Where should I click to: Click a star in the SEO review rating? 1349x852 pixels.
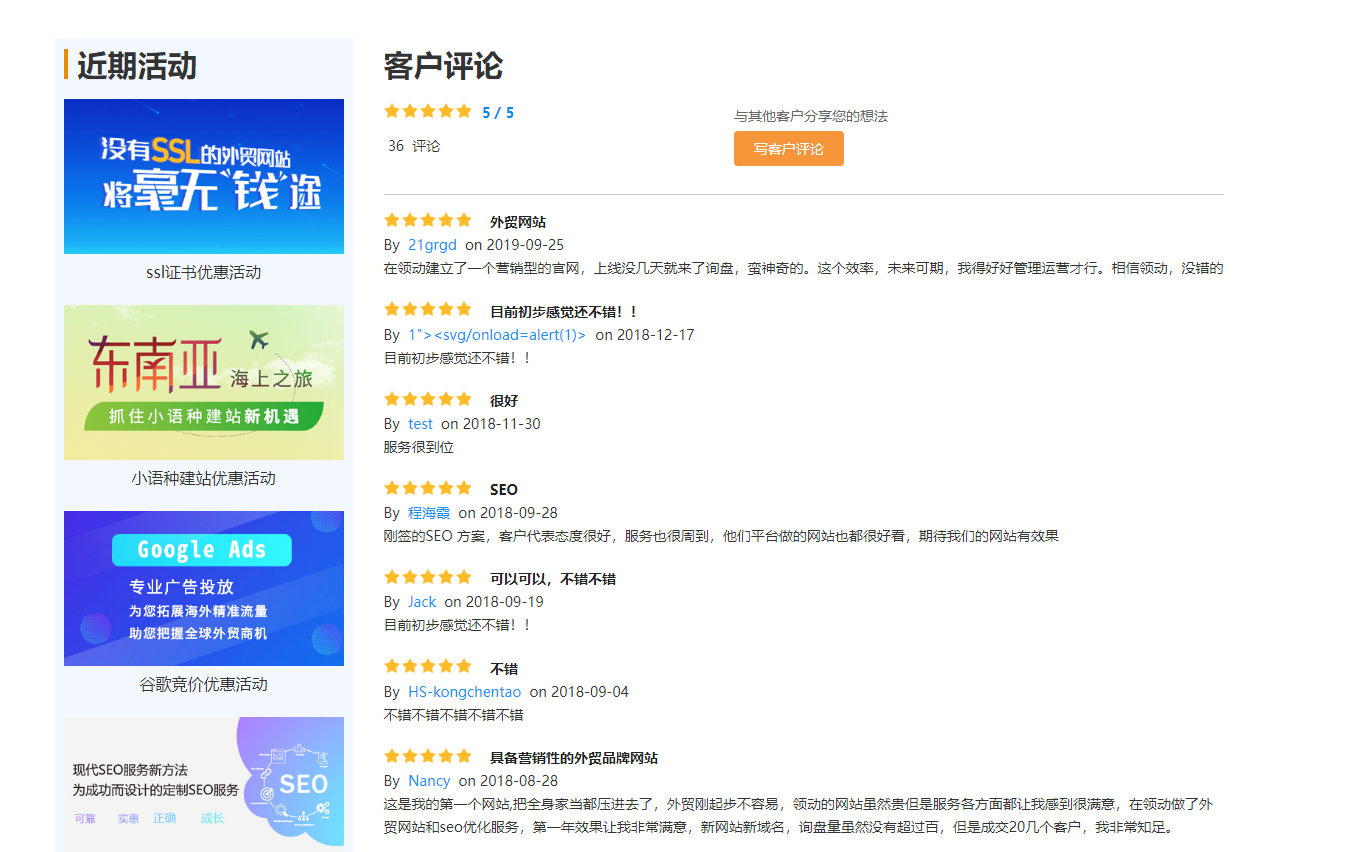point(428,488)
